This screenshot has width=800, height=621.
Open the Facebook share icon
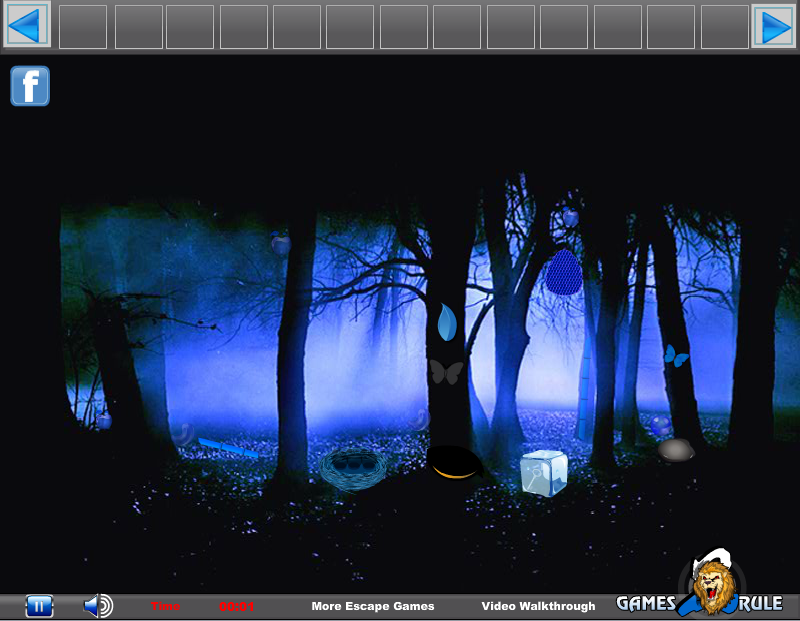[30, 86]
